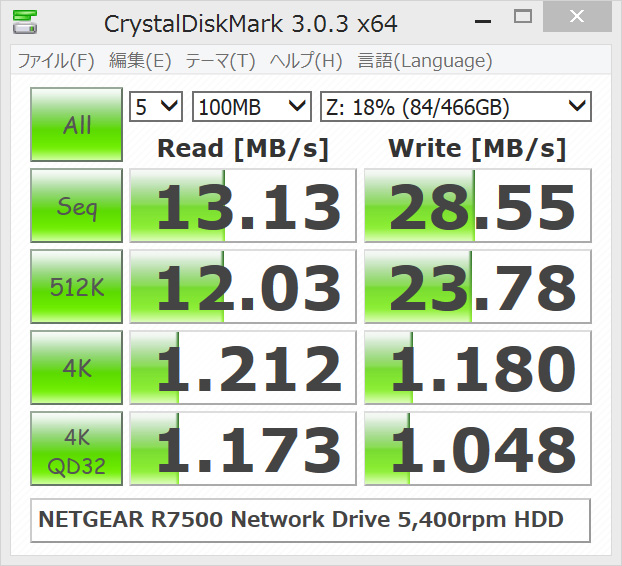Click the Read [MB/s] column header
The image size is (622, 566).
click(x=243, y=149)
